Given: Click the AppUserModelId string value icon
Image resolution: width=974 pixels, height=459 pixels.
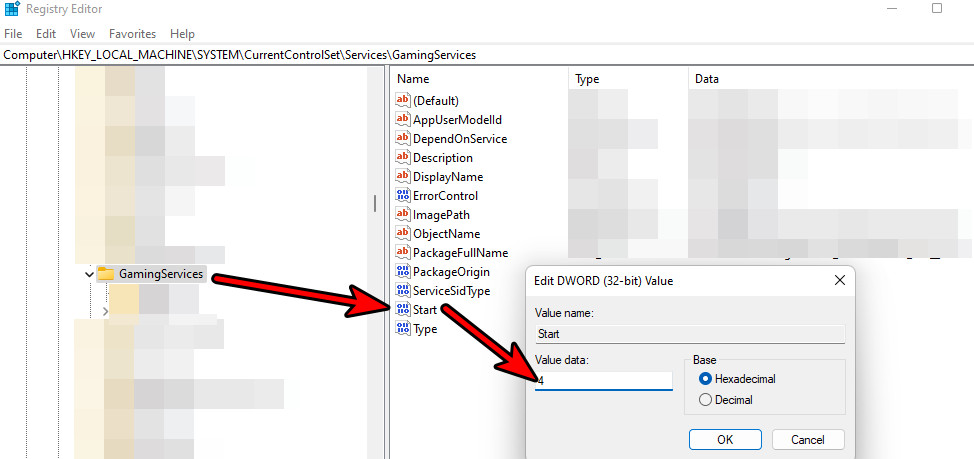Looking at the screenshot, I should (403, 119).
